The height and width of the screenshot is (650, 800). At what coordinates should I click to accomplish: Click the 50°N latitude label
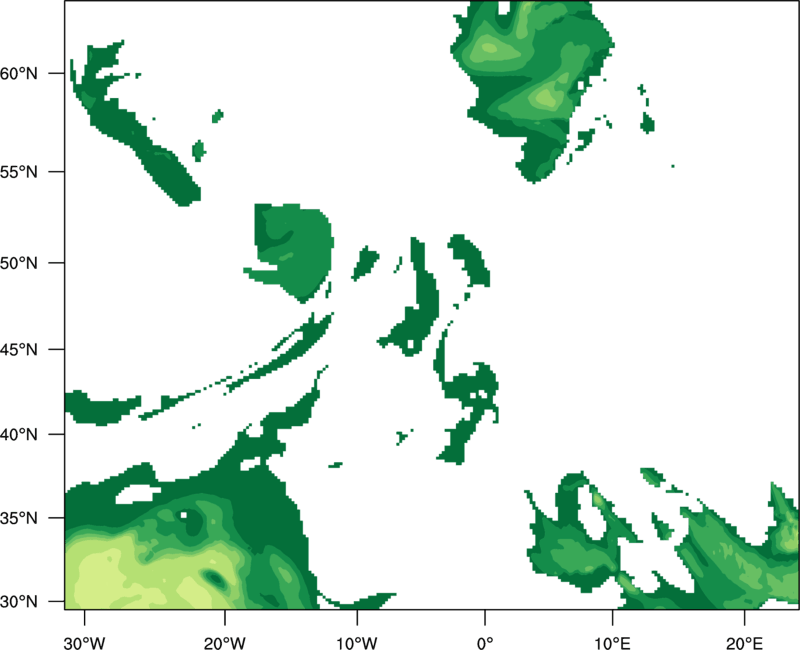click(19, 263)
